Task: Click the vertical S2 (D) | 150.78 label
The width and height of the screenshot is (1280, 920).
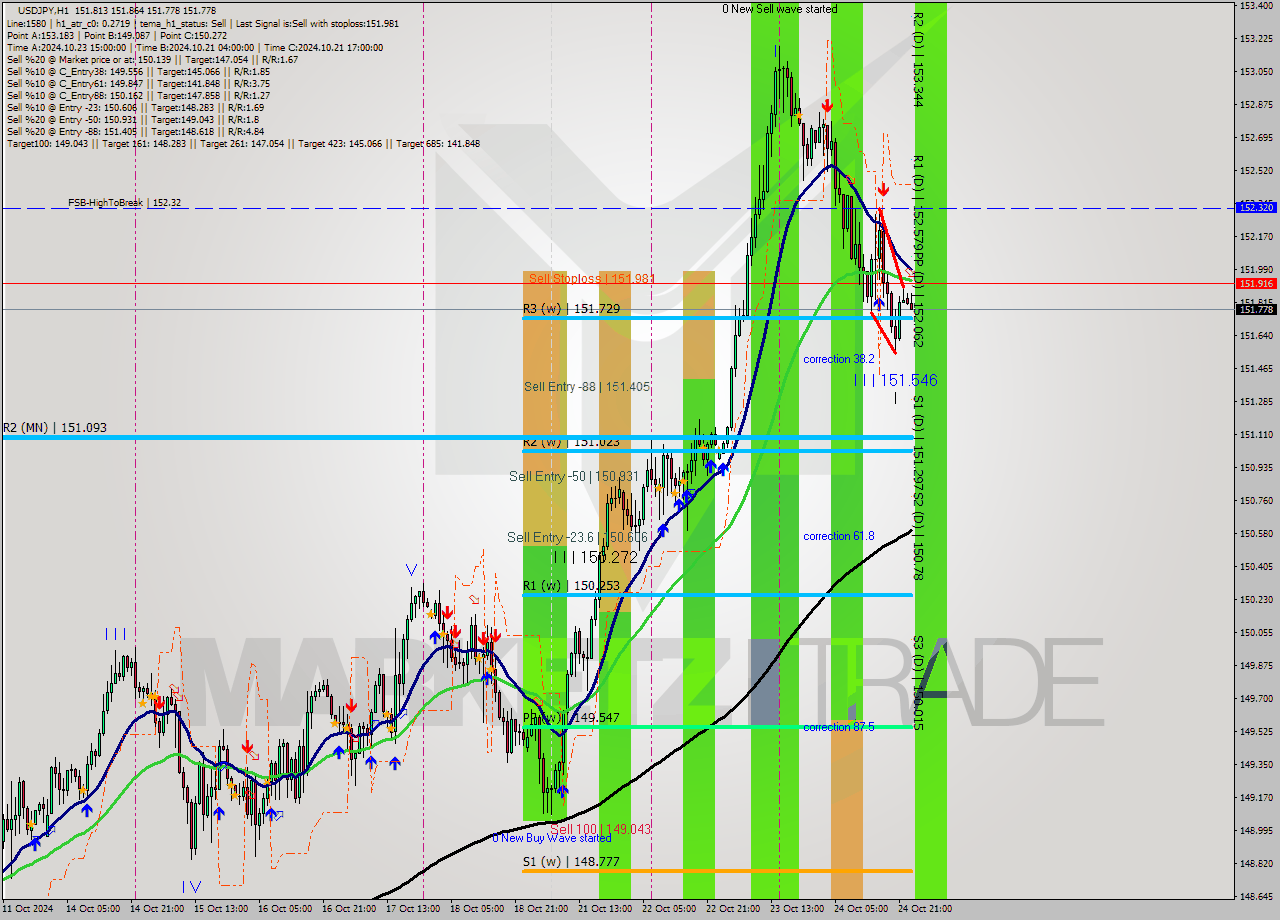Action: click(x=918, y=534)
